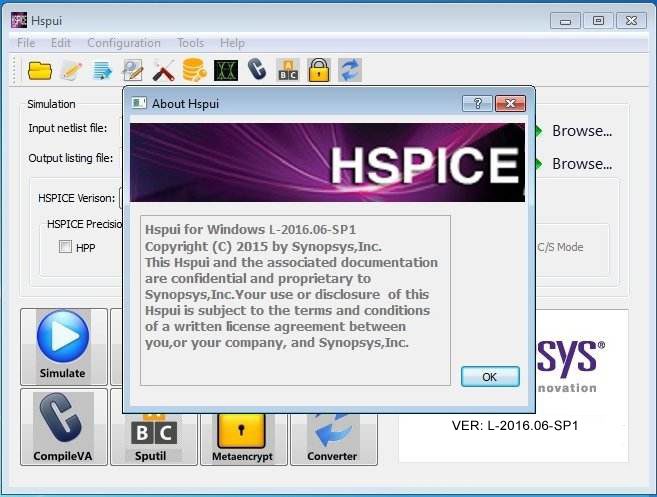The width and height of the screenshot is (657, 497).
Task: Close the About Hspui dialog
Action: pyautogui.click(x=510, y=103)
